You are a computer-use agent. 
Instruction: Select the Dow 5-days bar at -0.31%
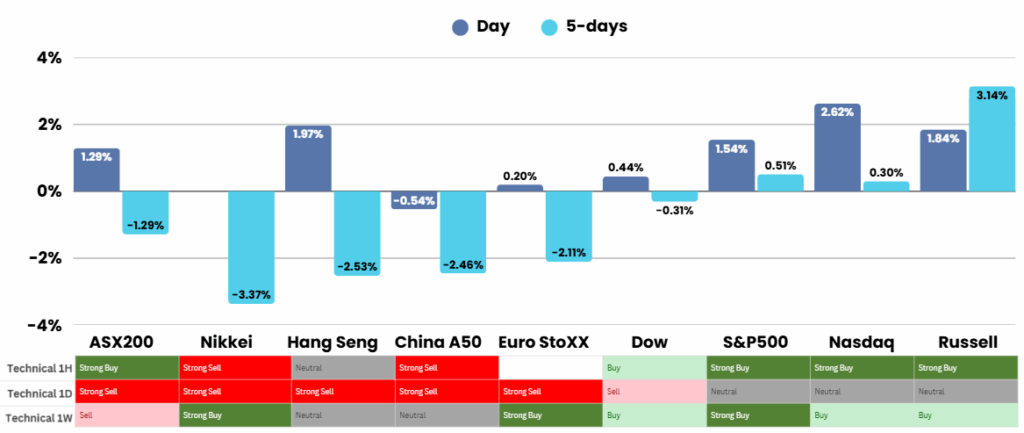pos(676,196)
